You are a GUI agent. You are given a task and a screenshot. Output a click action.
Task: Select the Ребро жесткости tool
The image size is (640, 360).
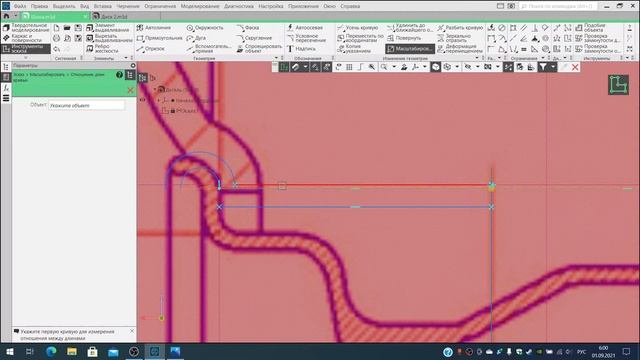pos(102,49)
